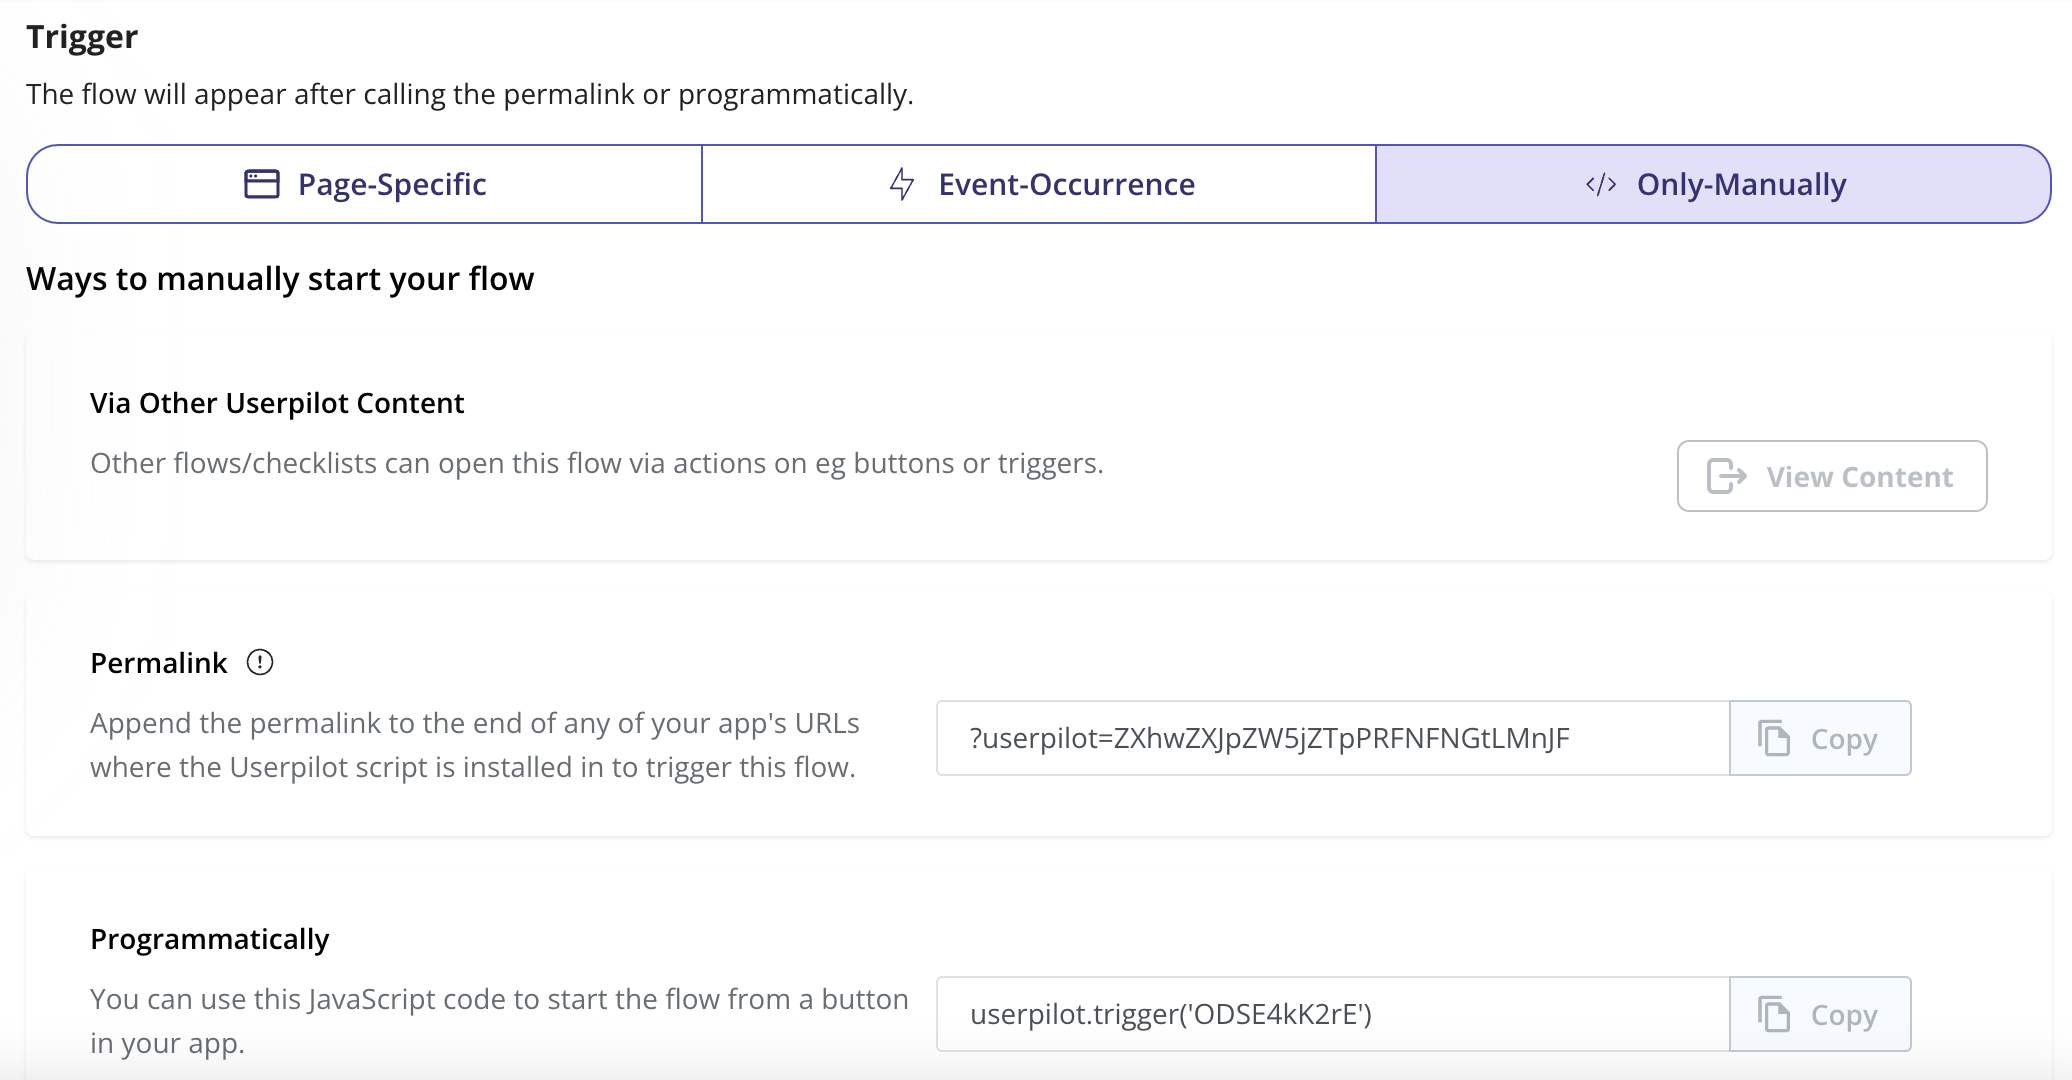Choose the Only-Manually trigger tab
The width and height of the screenshot is (2072, 1080).
pos(1713,184)
